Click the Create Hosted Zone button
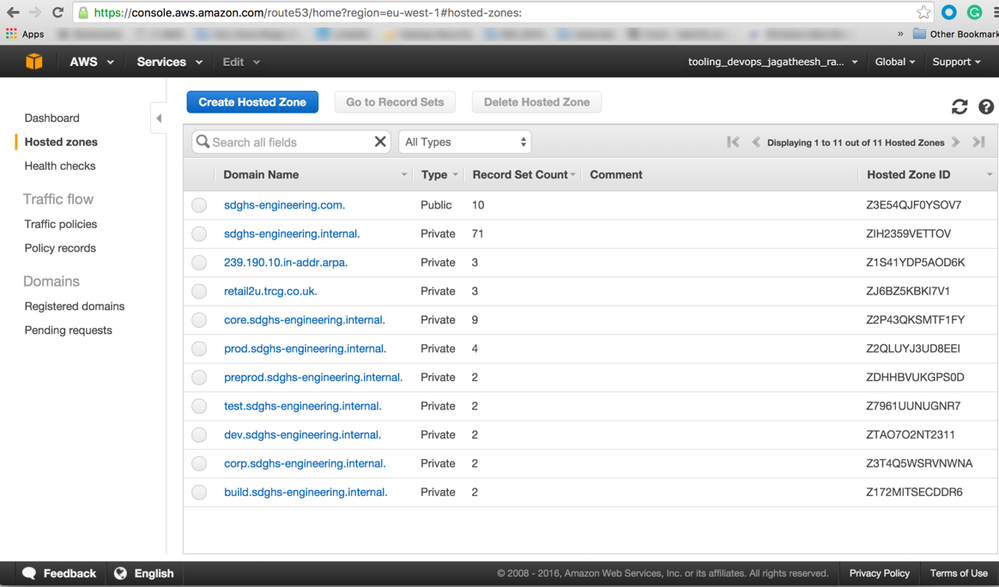Image resolution: width=999 pixels, height=587 pixels. point(252,102)
